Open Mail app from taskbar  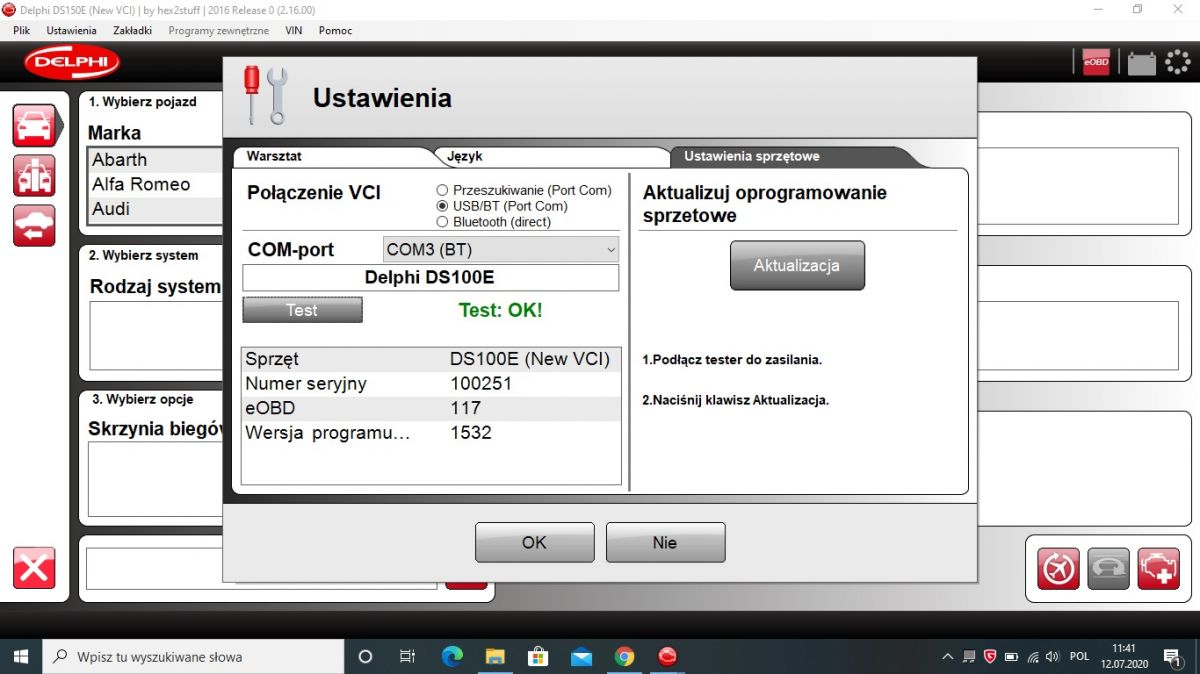point(581,656)
